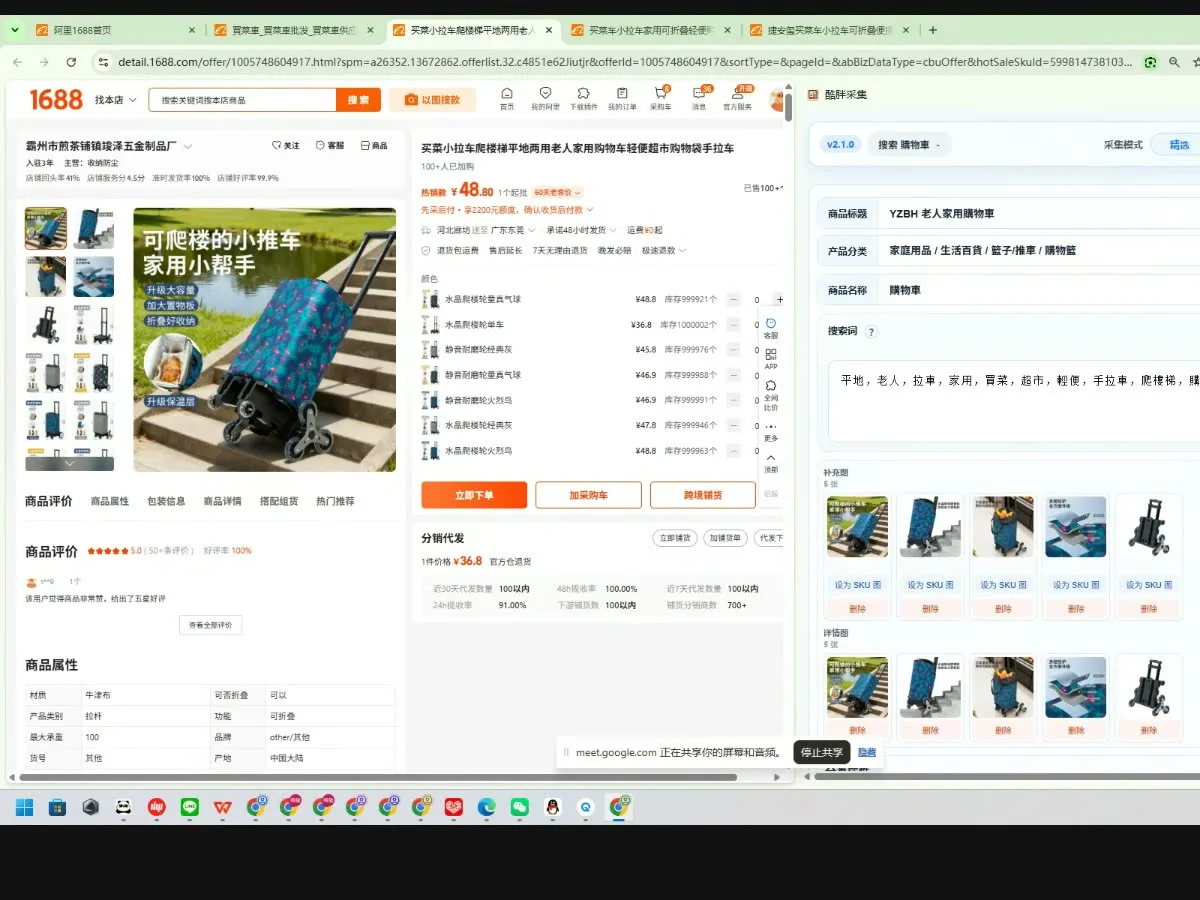Open 官方服务 icon in header

738,98
